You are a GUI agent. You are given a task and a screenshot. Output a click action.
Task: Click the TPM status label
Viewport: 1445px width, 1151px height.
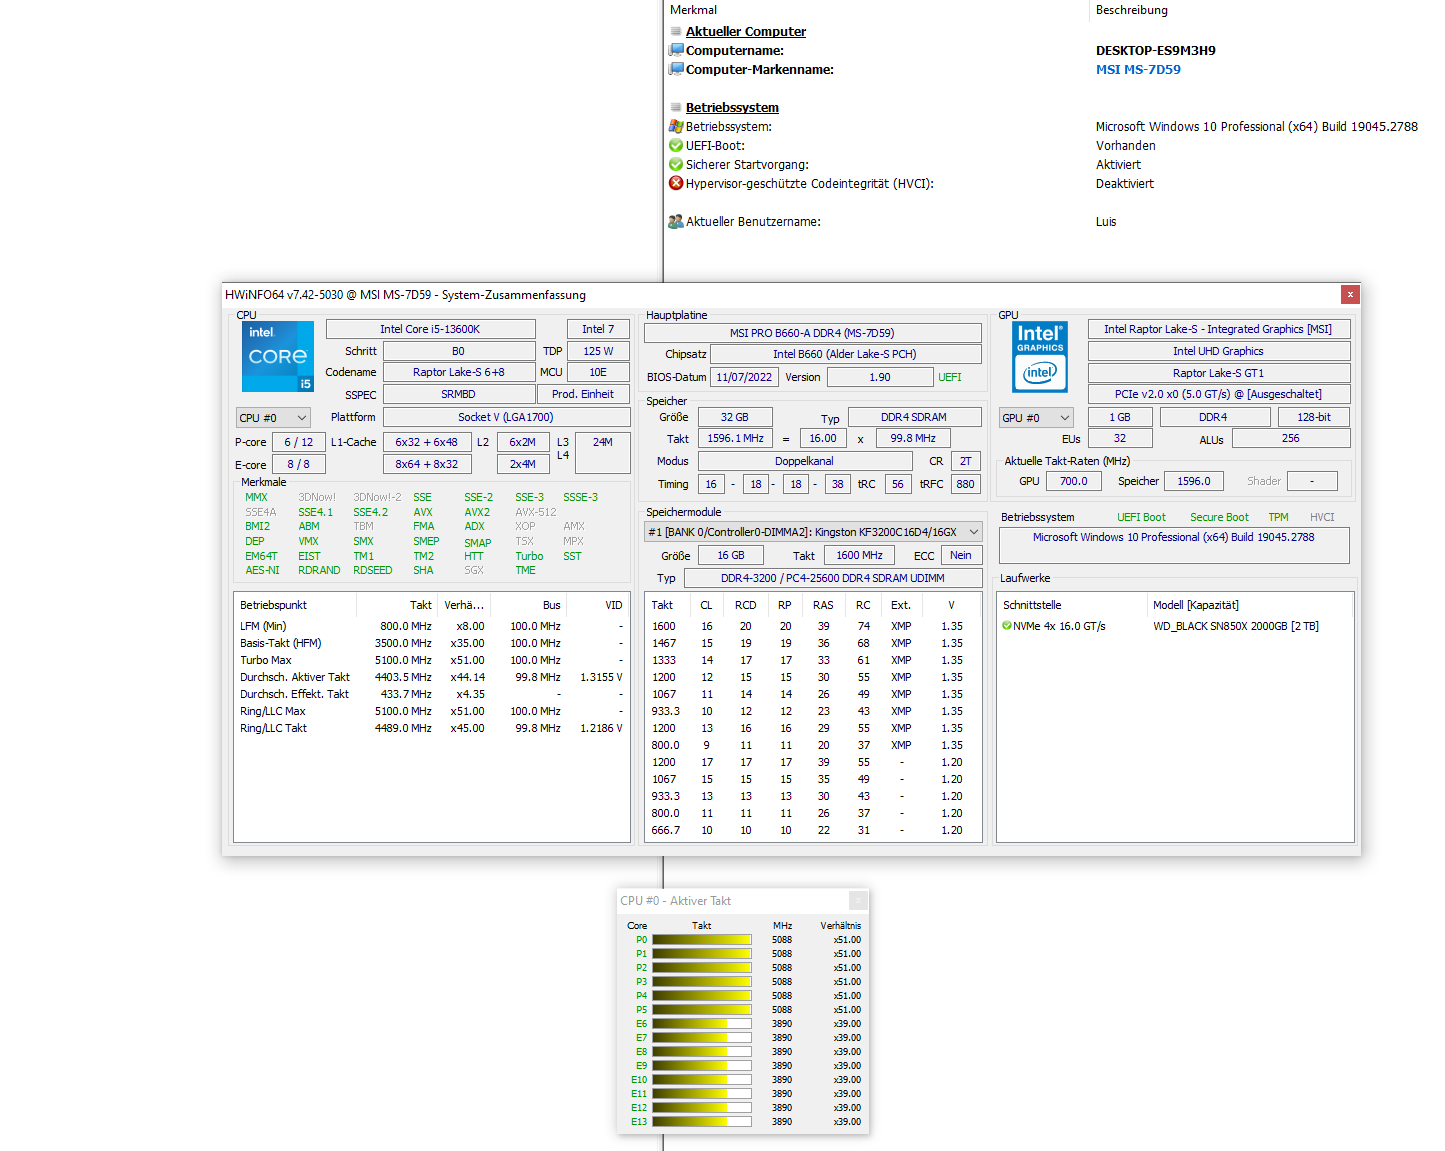pyautogui.click(x=1278, y=517)
